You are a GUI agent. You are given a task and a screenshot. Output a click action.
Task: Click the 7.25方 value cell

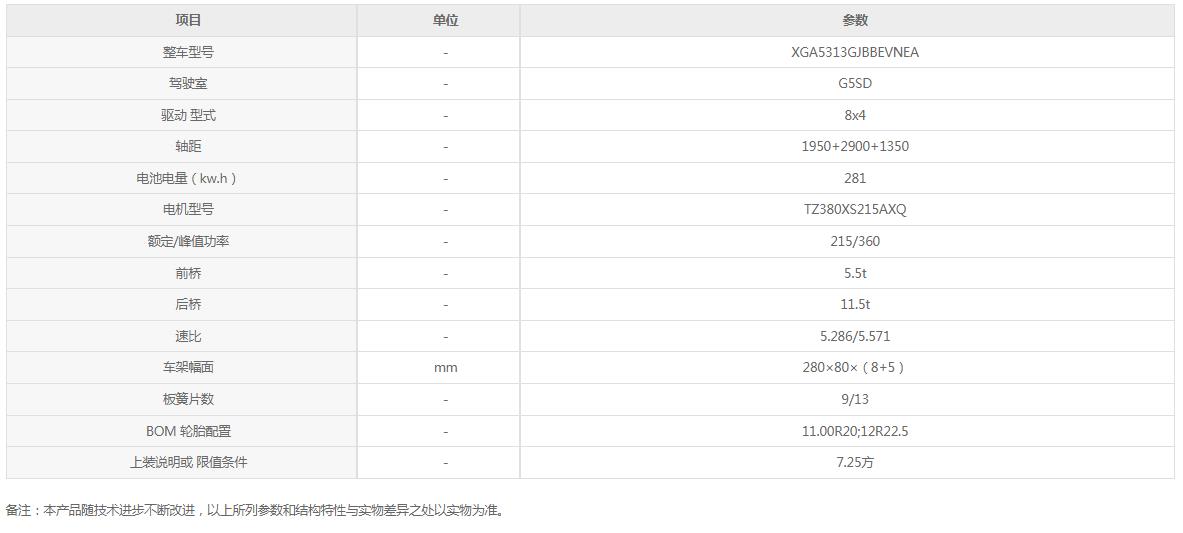[855, 463]
